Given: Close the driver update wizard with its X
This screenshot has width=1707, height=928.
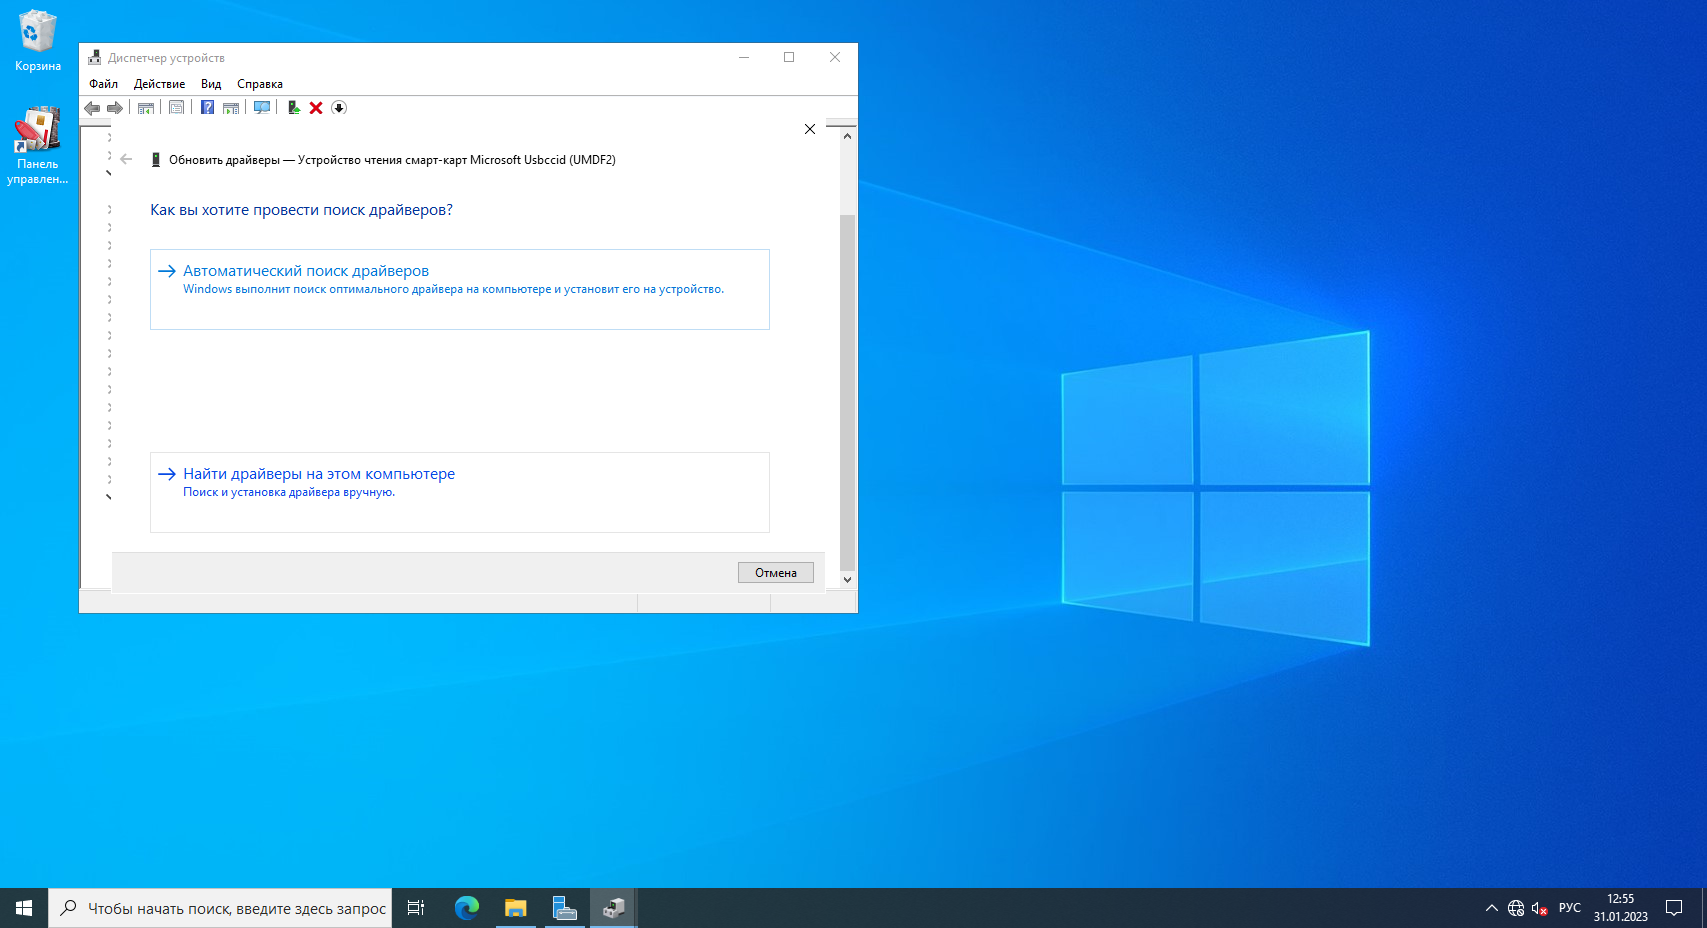Looking at the screenshot, I should (810, 129).
